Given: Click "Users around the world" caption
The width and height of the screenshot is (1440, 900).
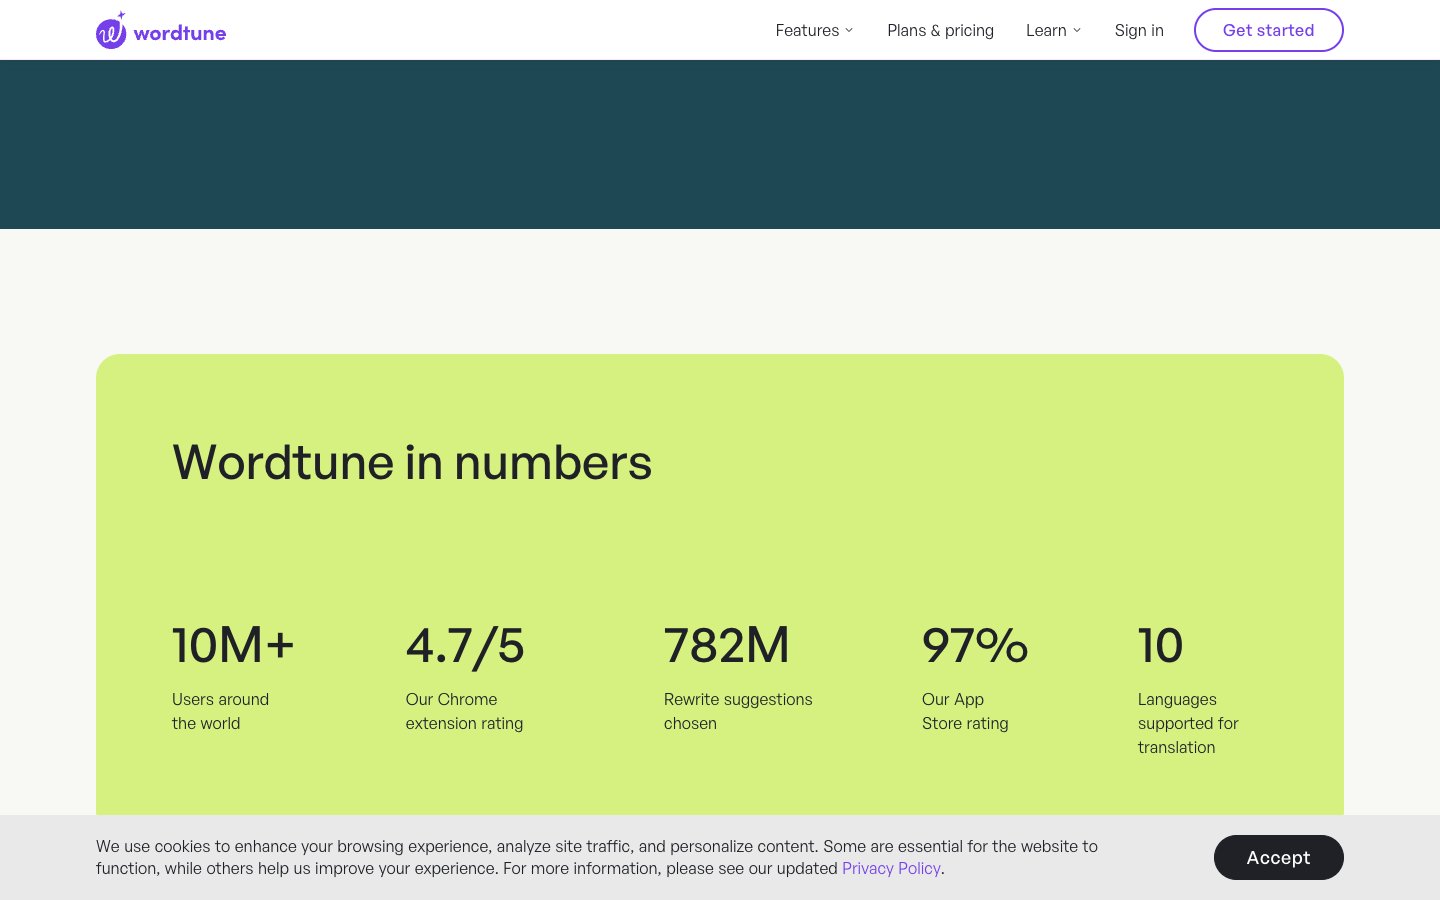Looking at the screenshot, I should pos(220,711).
